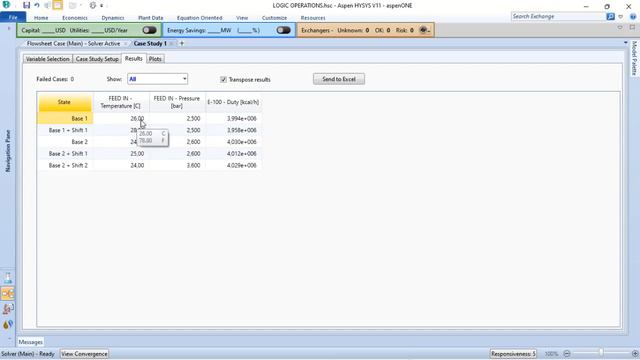Switch to the Case Study Setup tab

[x=97, y=59]
